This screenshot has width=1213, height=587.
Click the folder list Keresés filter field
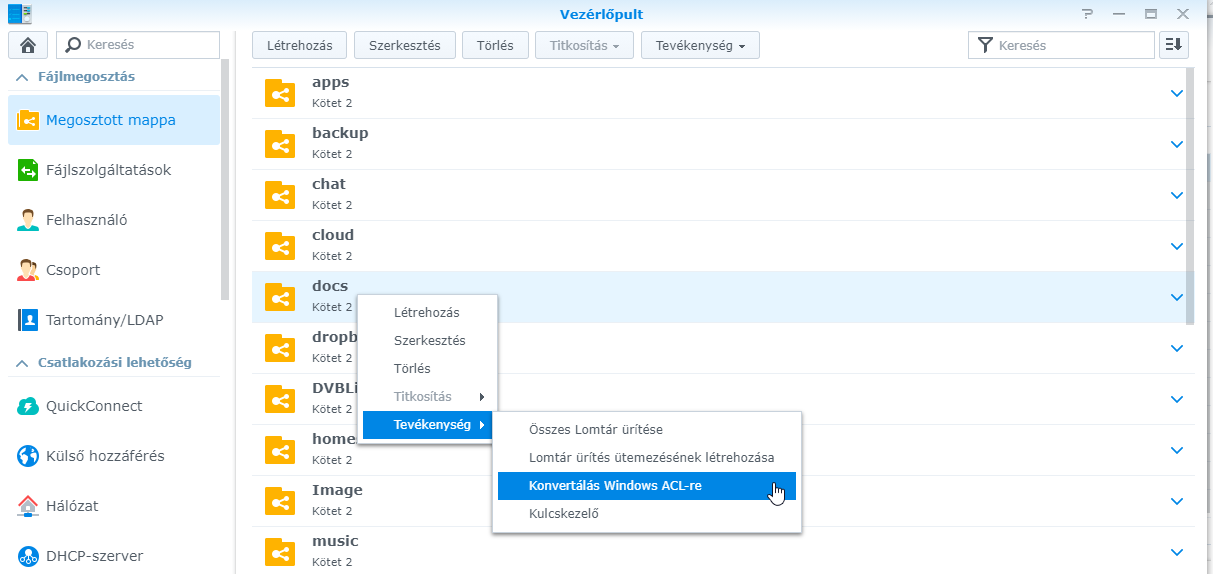coord(1061,45)
